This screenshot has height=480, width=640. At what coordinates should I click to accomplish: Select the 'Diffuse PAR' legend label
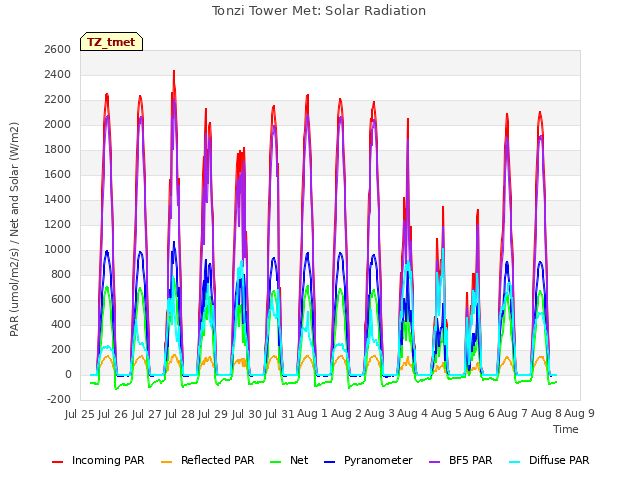[x=559, y=460]
